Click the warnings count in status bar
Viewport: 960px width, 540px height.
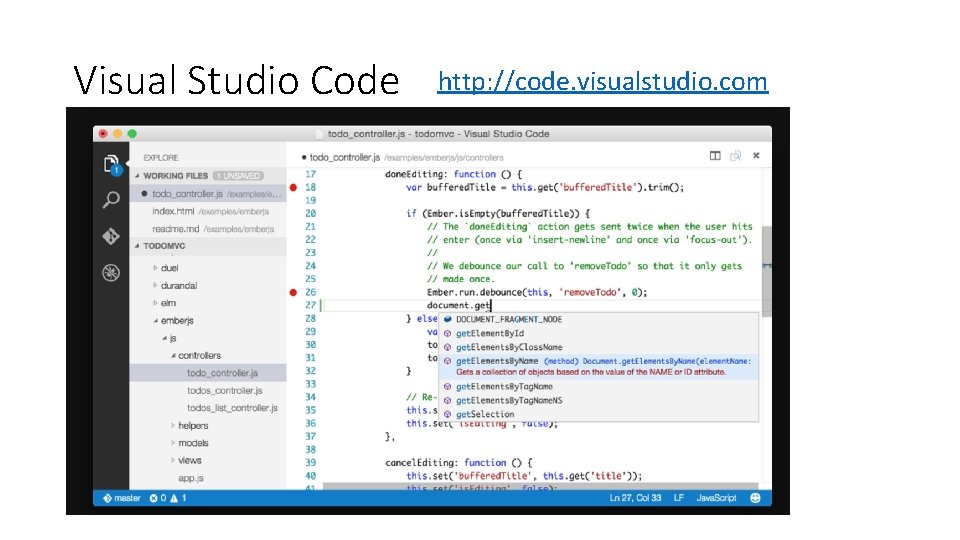click(178, 498)
